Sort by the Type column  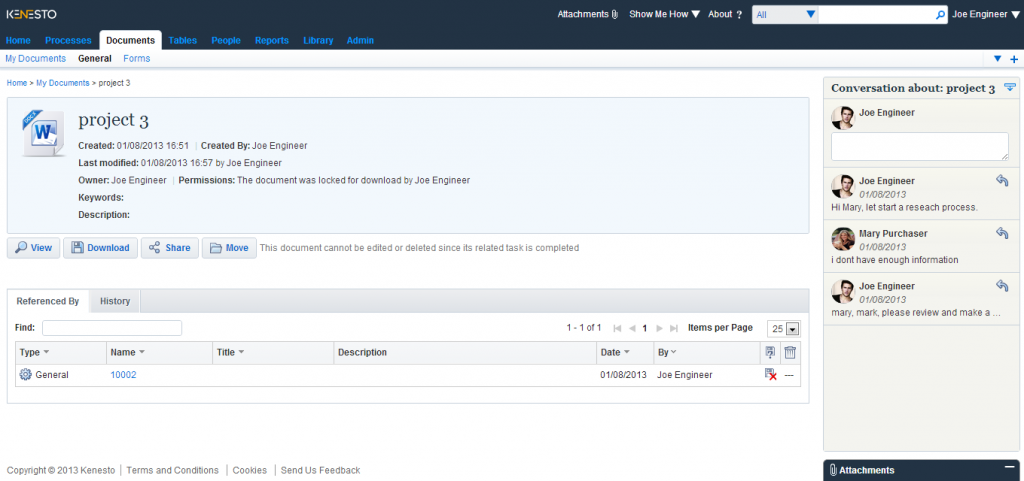point(35,352)
